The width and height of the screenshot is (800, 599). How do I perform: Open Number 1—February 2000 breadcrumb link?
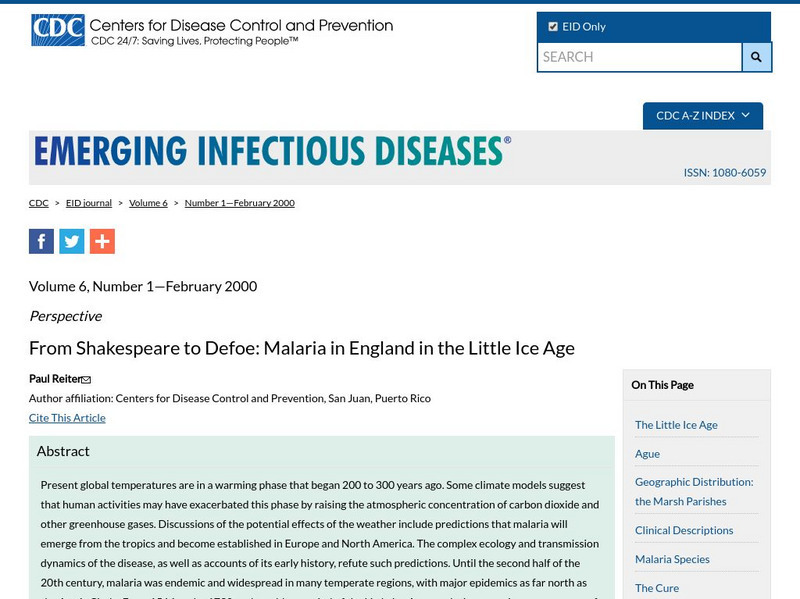(x=239, y=203)
